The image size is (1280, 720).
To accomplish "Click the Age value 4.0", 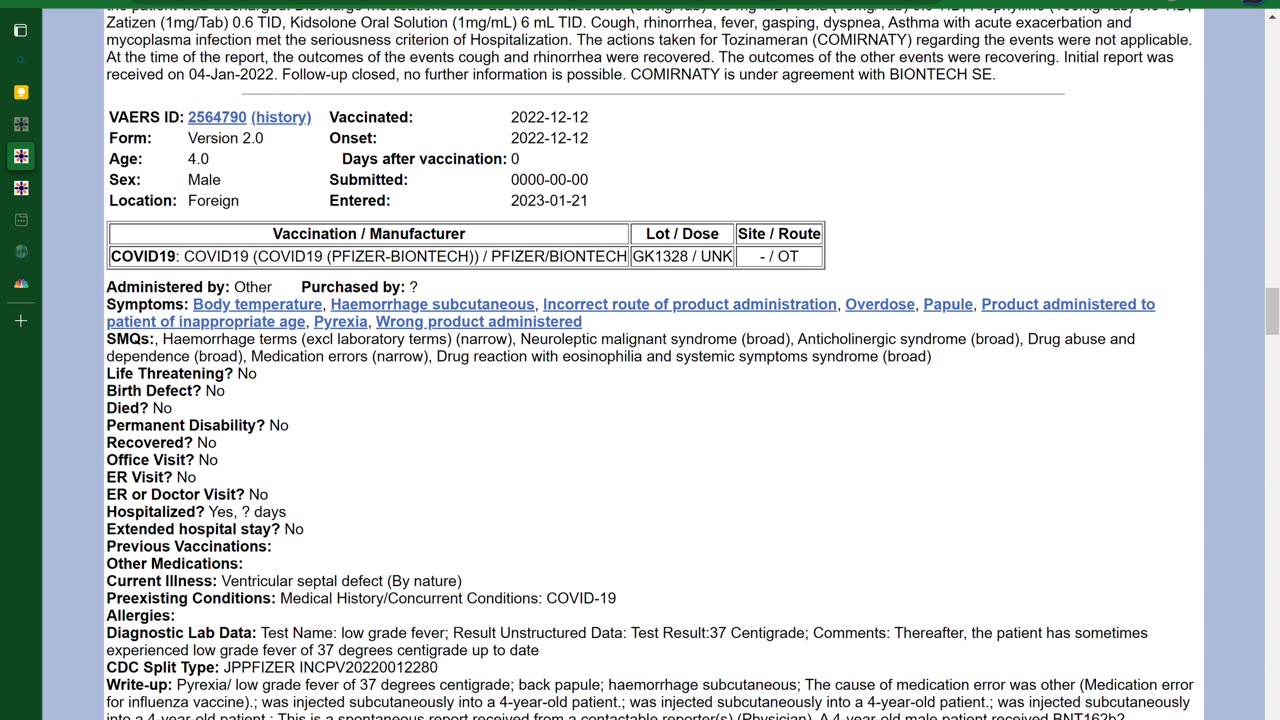I will pyautogui.click(x=198, y=158).
